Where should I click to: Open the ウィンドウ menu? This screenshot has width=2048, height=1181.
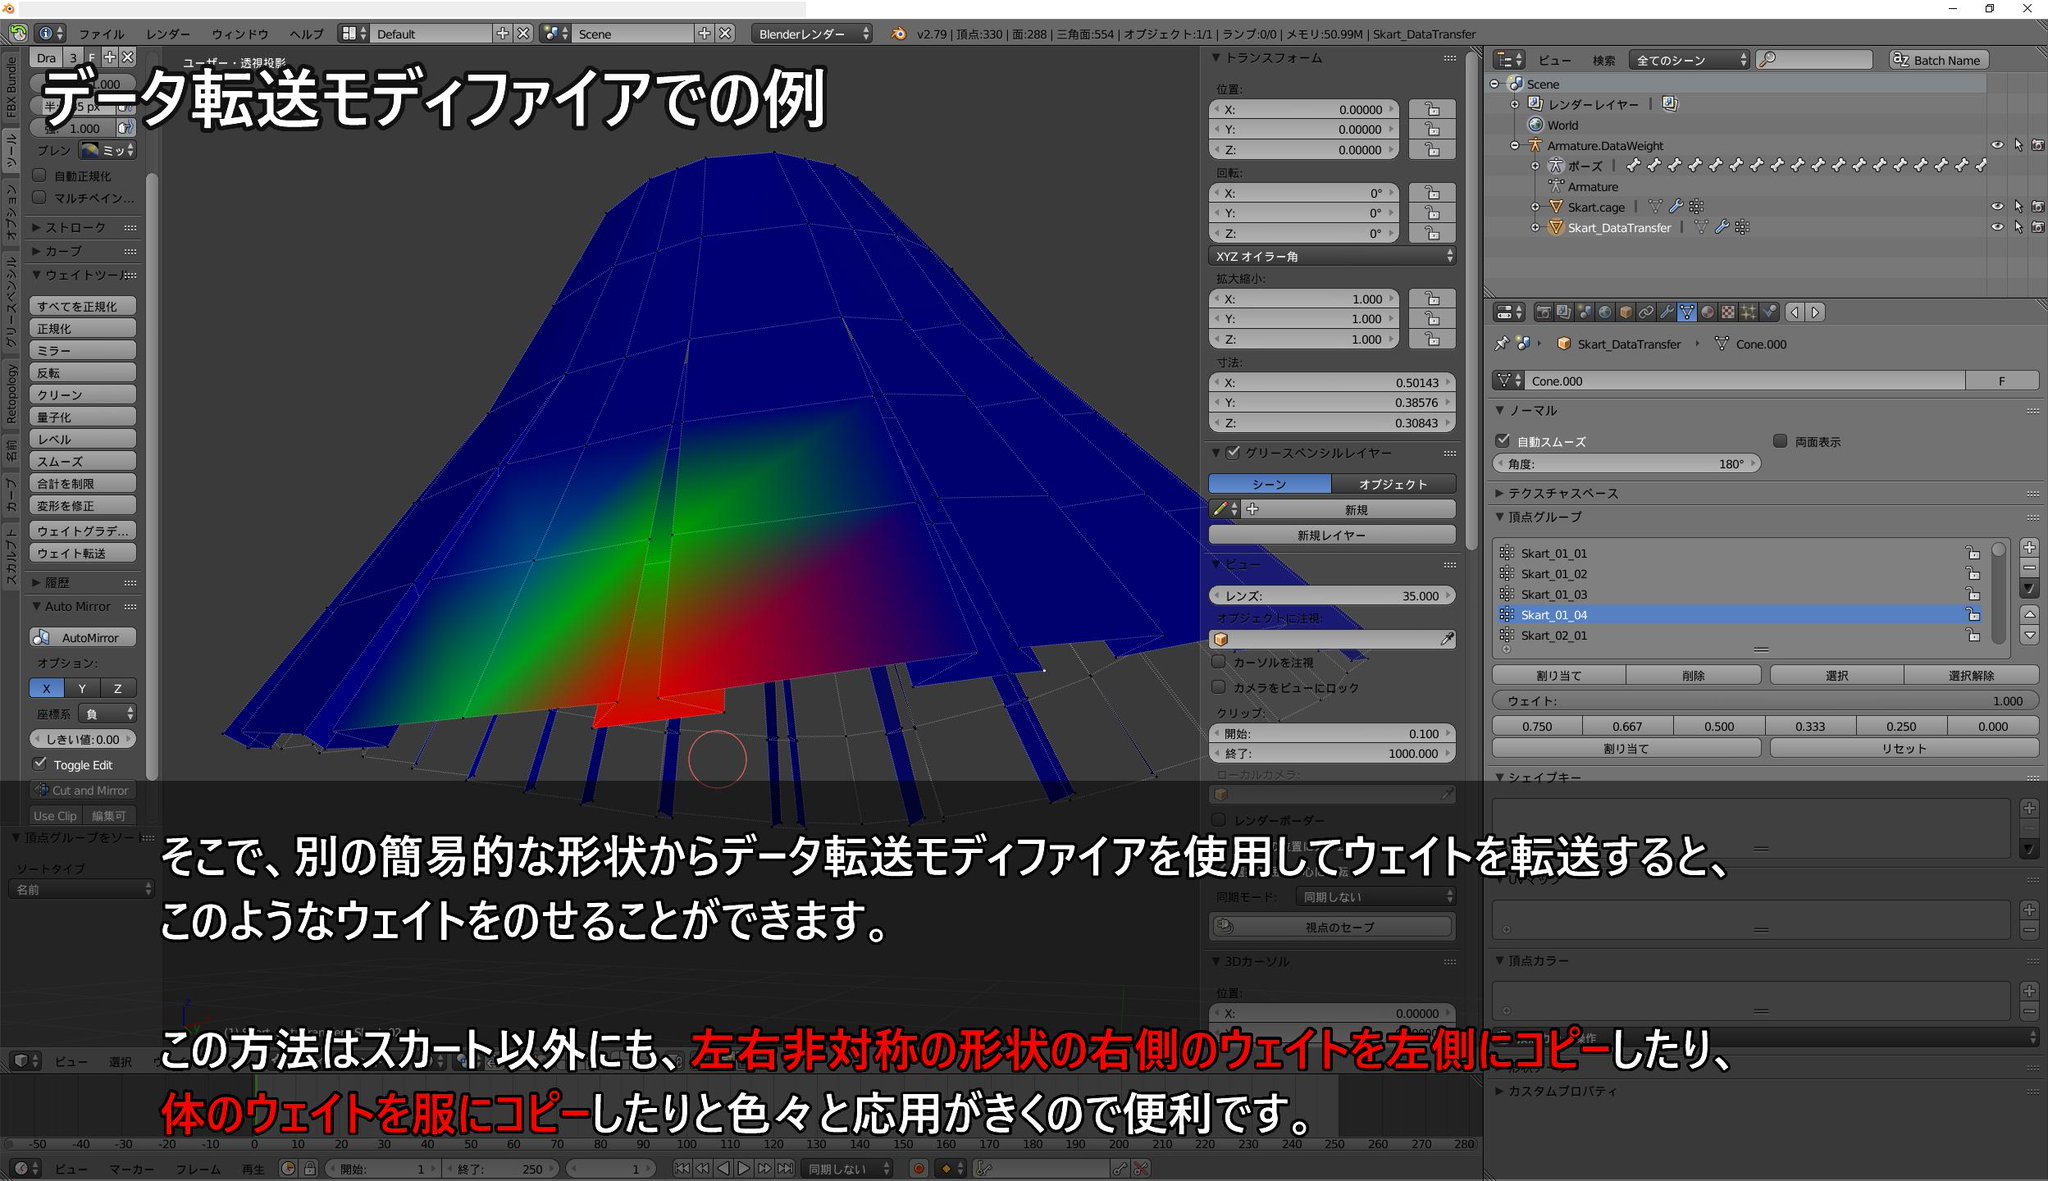coord(240,34)
